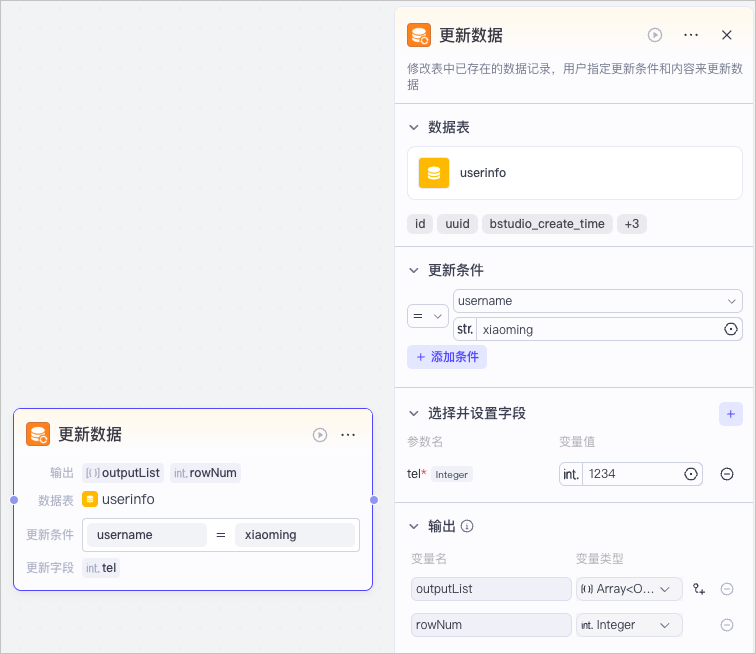
Task: Open the rowNum Integer type dropdown
Action: pyautogui.click(x=629, y=625)
